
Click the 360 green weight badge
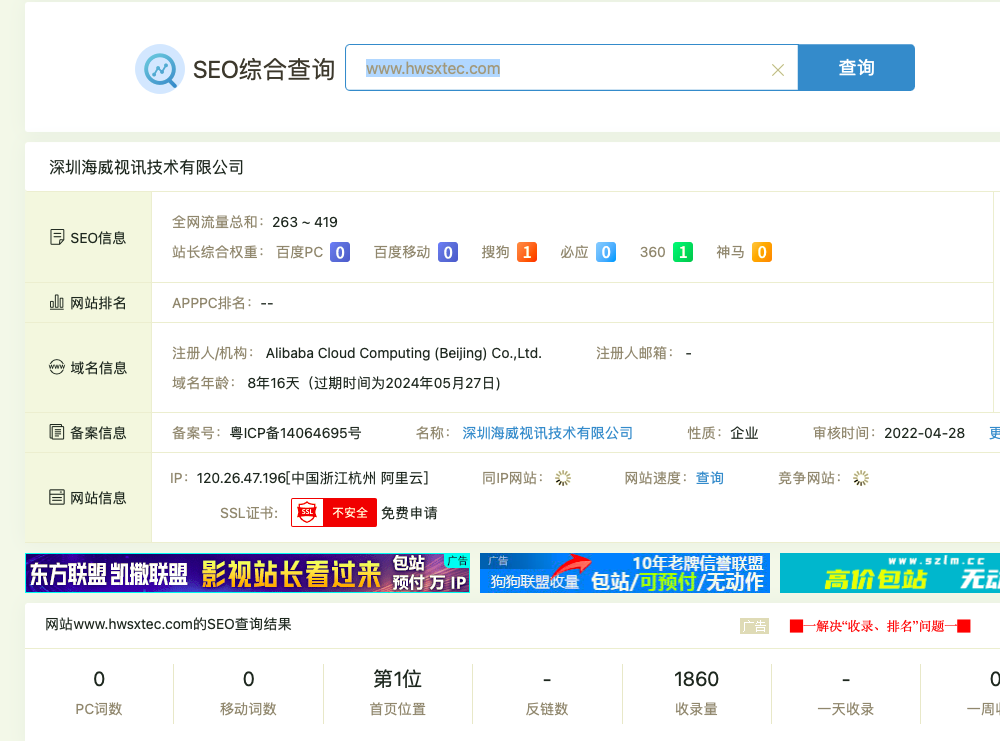pos(682,252)
